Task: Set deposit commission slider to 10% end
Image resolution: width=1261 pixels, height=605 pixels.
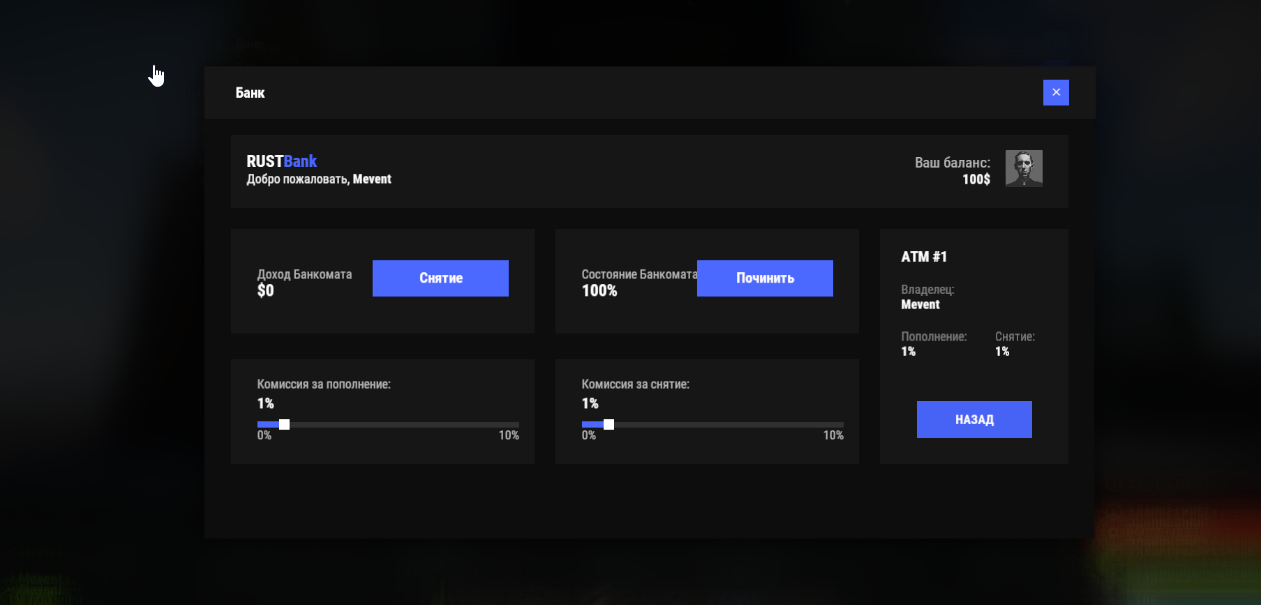Action: 517,425
